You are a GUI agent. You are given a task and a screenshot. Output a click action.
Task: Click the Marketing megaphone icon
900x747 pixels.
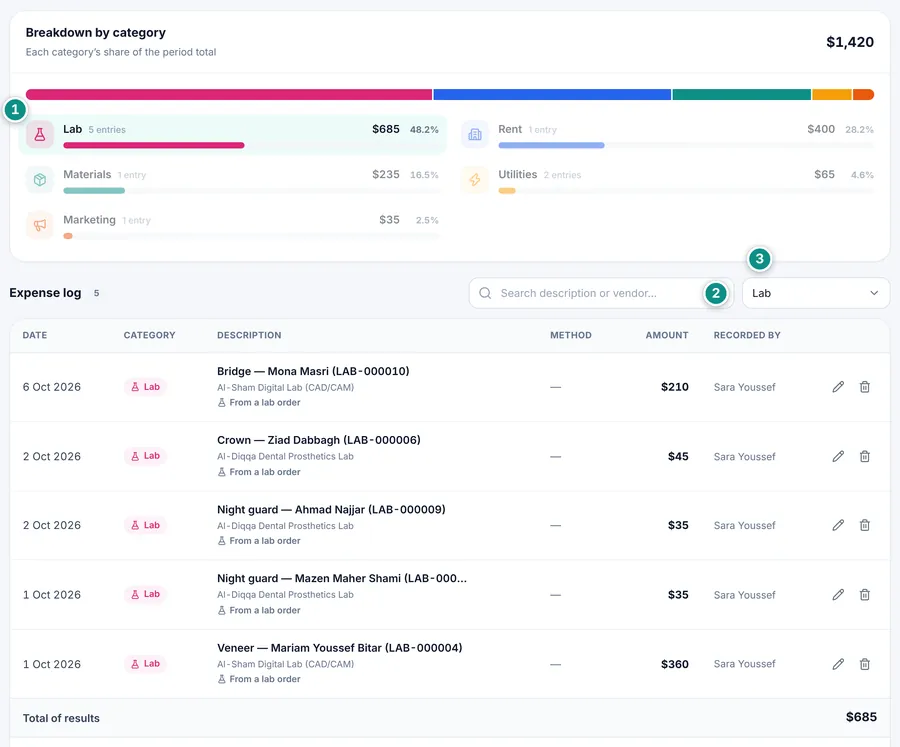tap(40, 225)
